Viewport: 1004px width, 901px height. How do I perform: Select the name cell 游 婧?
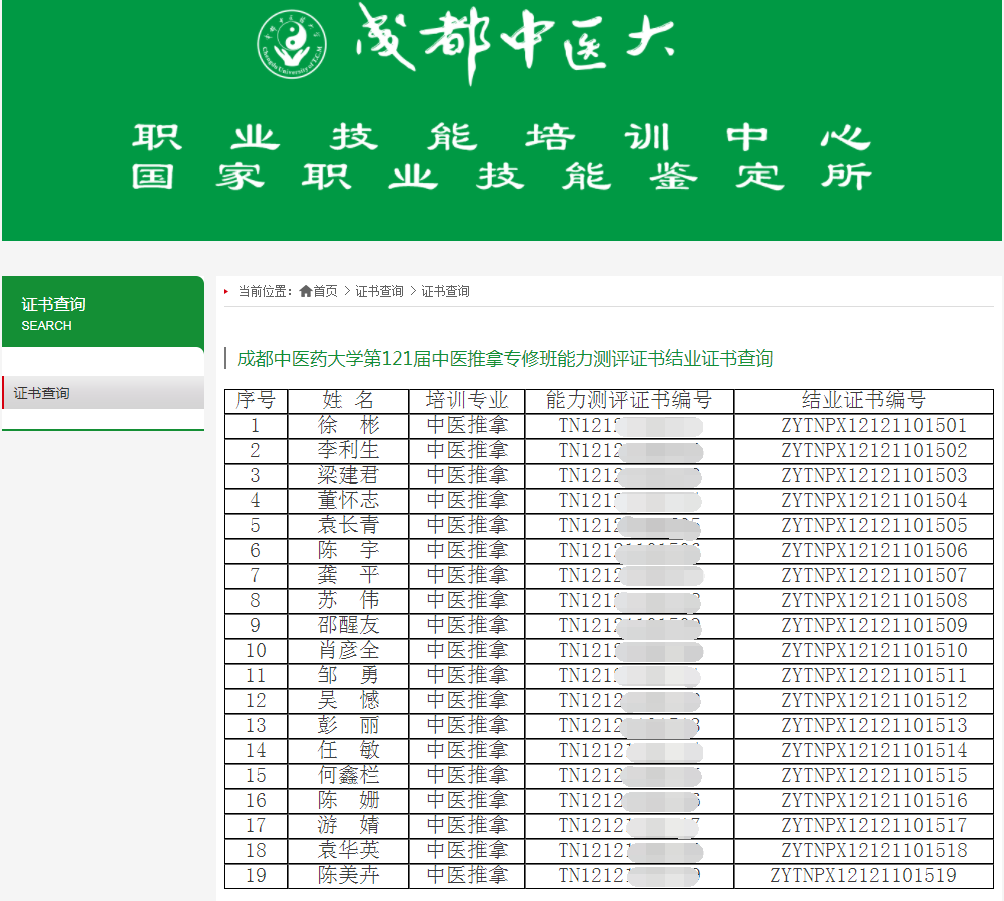point(348,825)
